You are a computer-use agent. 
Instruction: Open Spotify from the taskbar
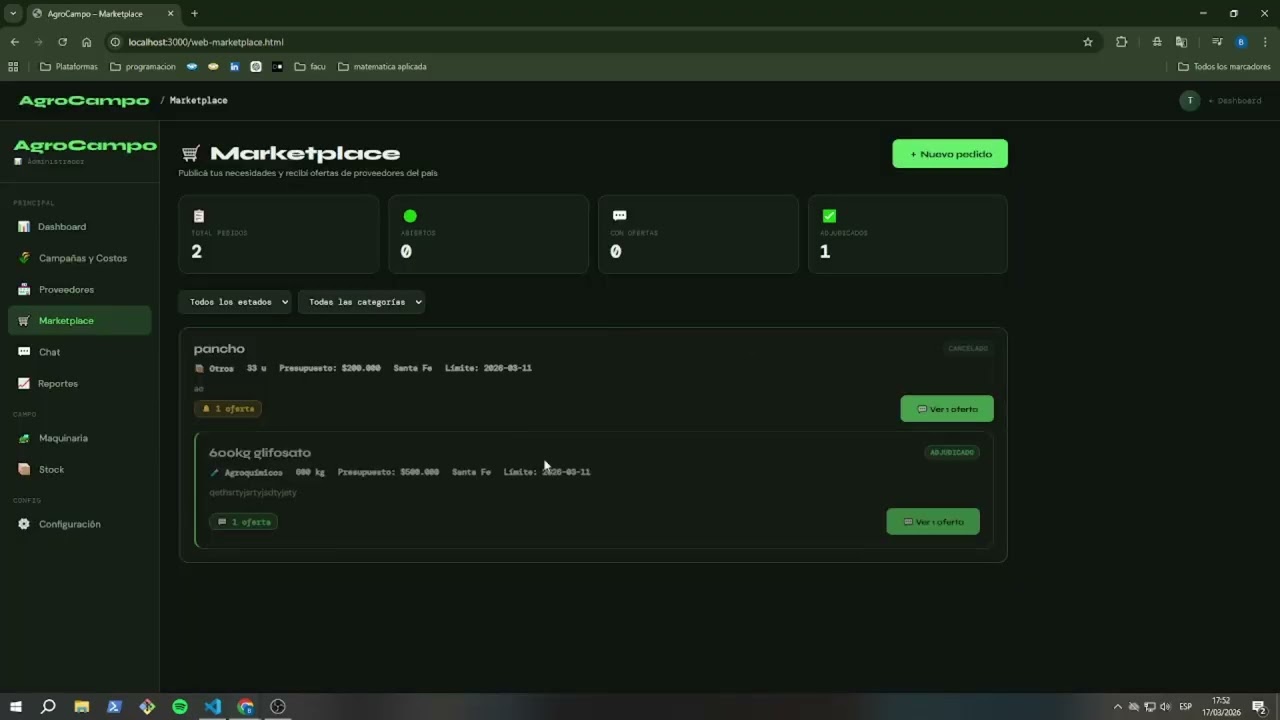tap(180, 707)
